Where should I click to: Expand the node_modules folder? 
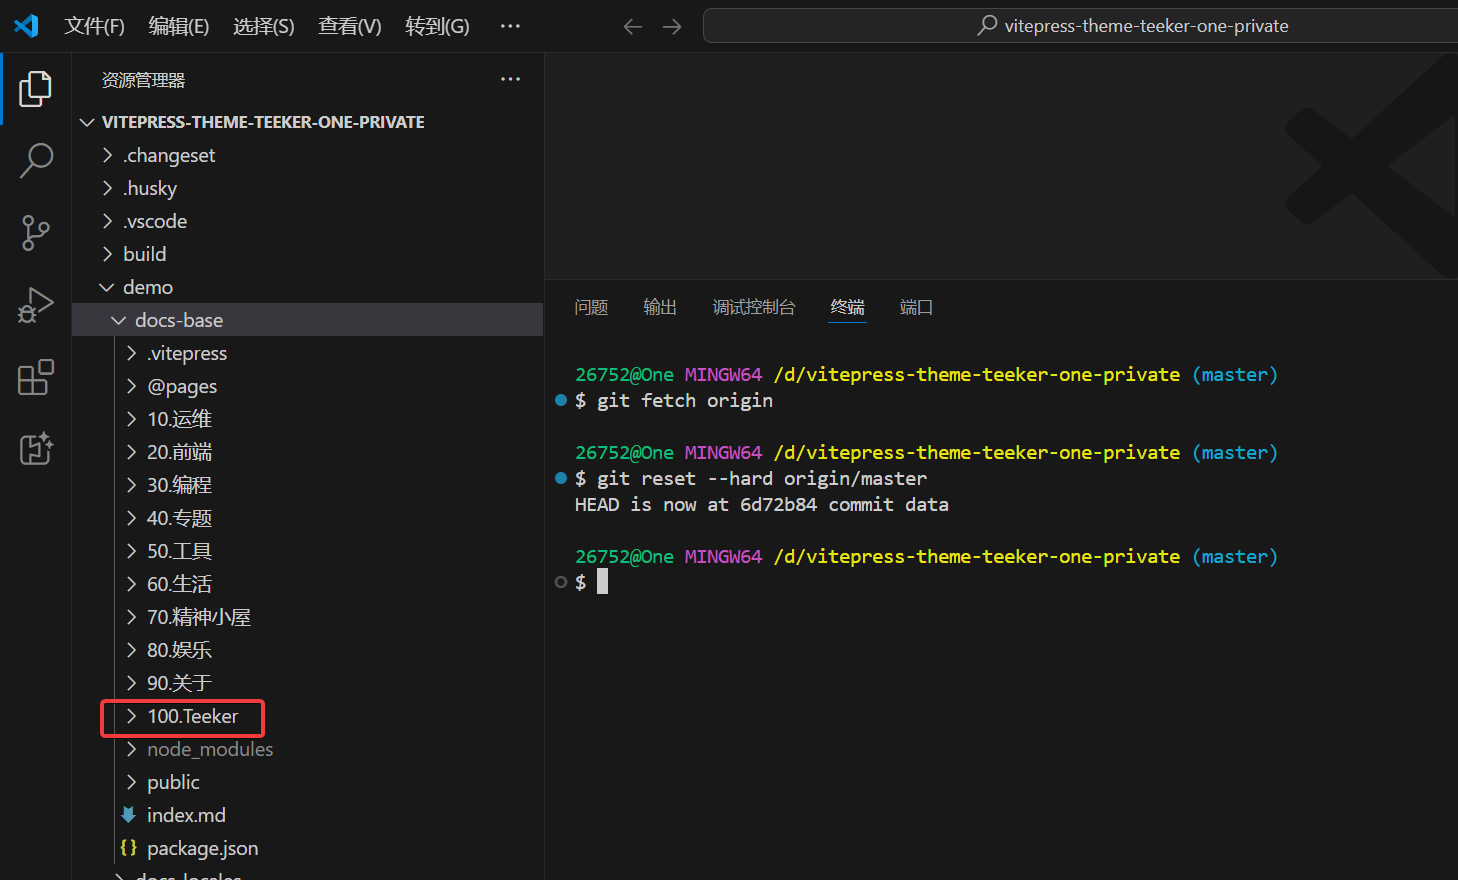(308, 749)
